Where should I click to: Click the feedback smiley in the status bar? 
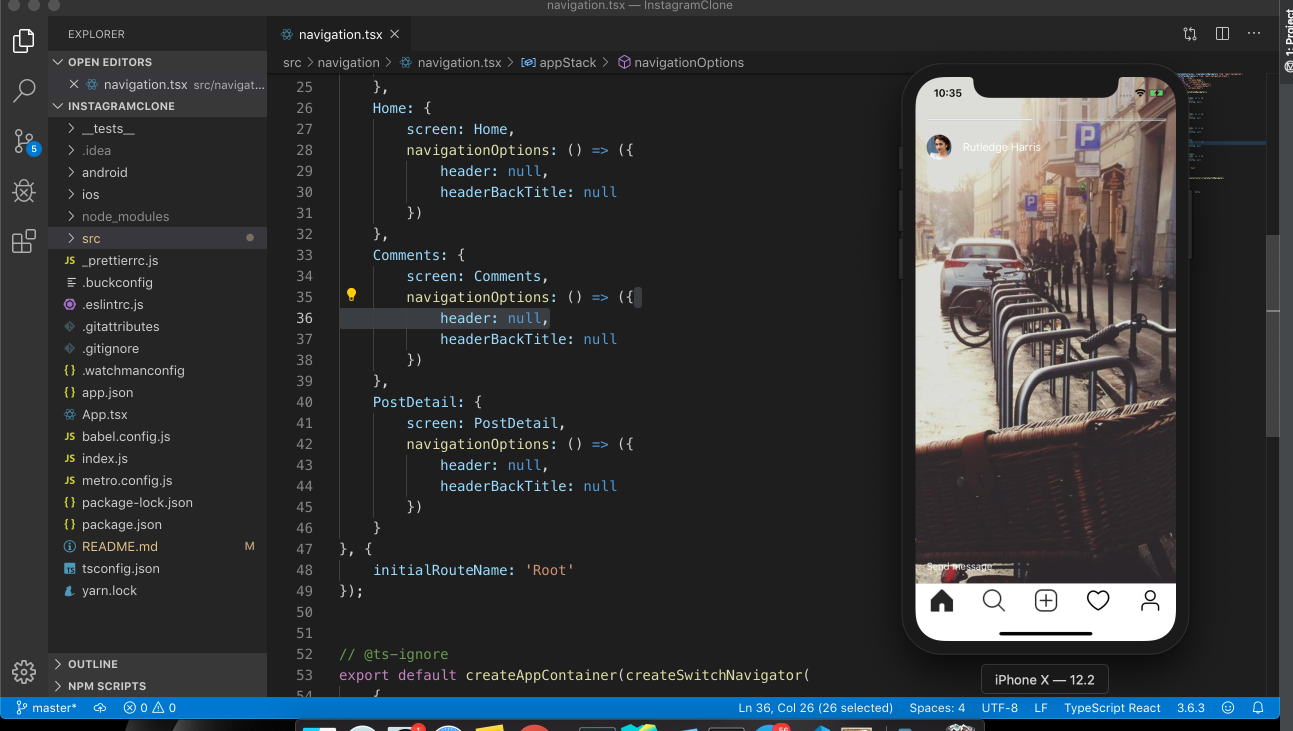[x=1228, y=707]
